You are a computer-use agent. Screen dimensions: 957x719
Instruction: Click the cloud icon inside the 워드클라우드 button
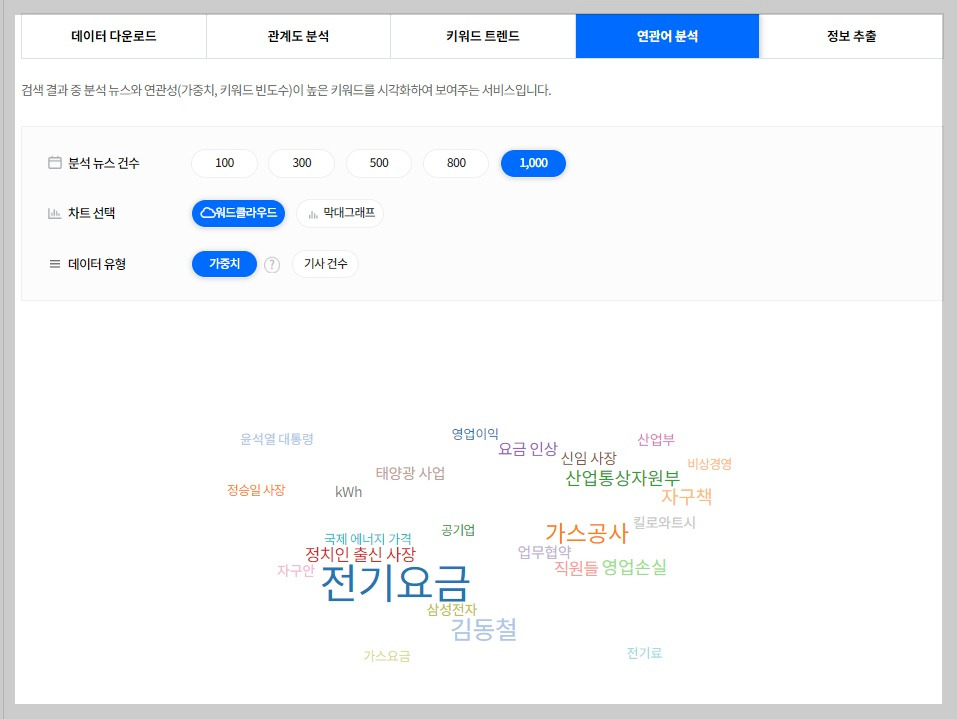click(206, 213)
